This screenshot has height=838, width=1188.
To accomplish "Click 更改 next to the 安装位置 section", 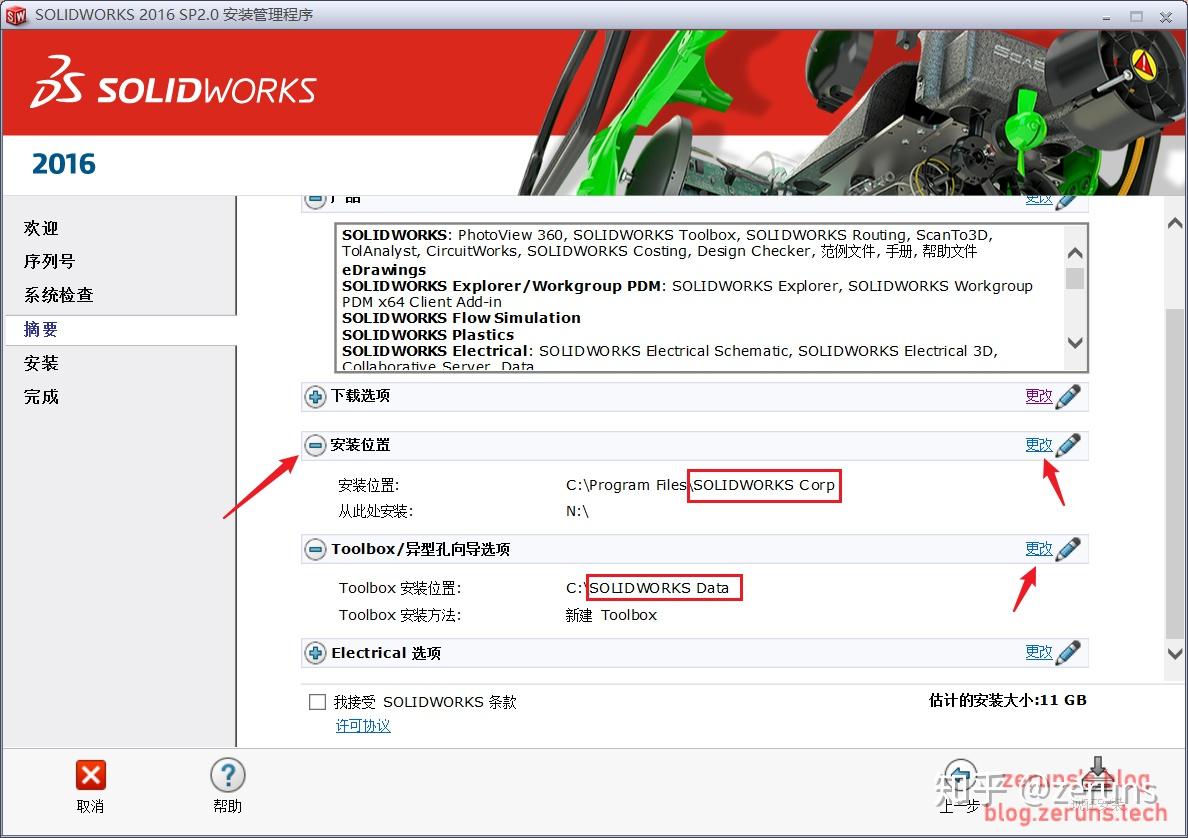I will (x=1040, y=444).
